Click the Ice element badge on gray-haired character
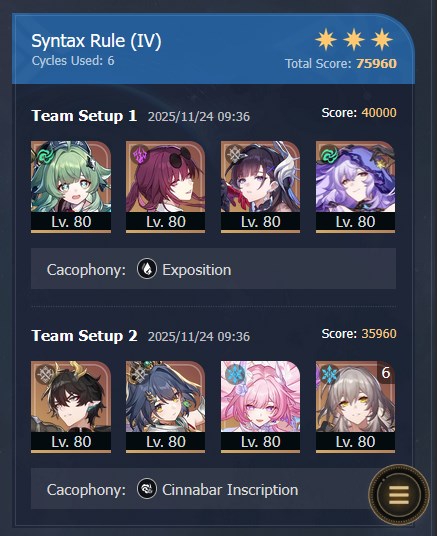The image size is (437, 536). (x=330, y=374)
